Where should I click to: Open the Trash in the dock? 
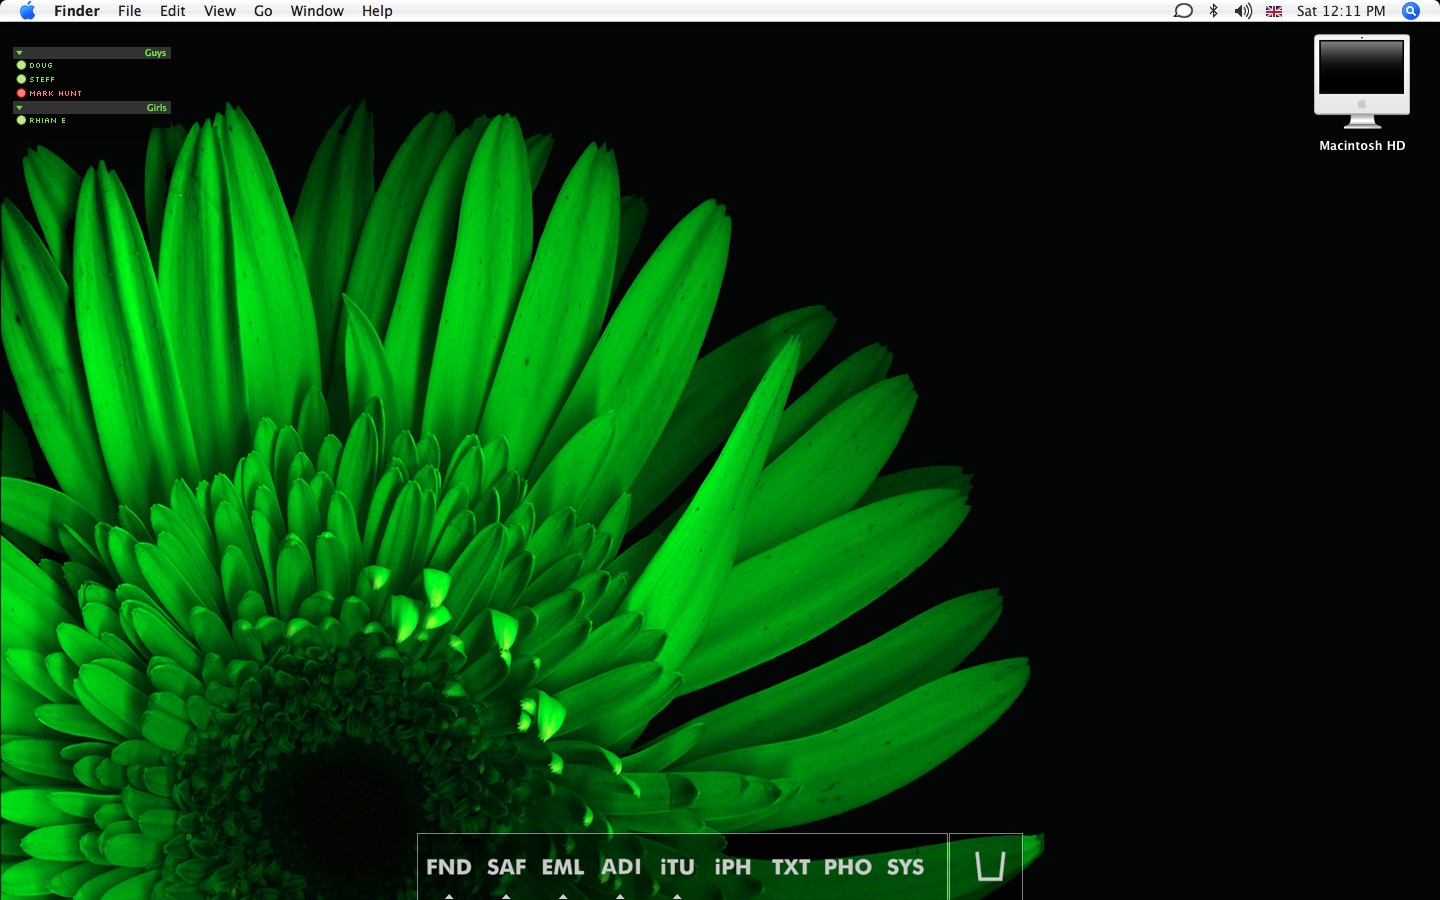point(990,866)
